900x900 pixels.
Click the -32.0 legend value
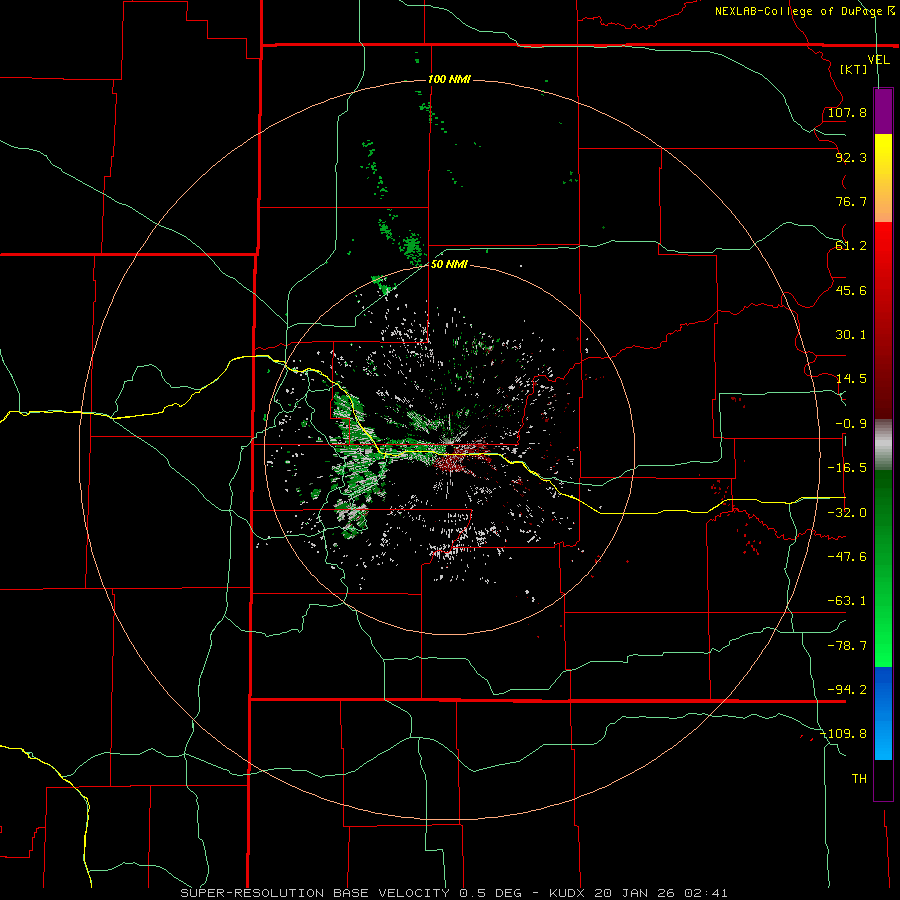[x=847, y=513]
